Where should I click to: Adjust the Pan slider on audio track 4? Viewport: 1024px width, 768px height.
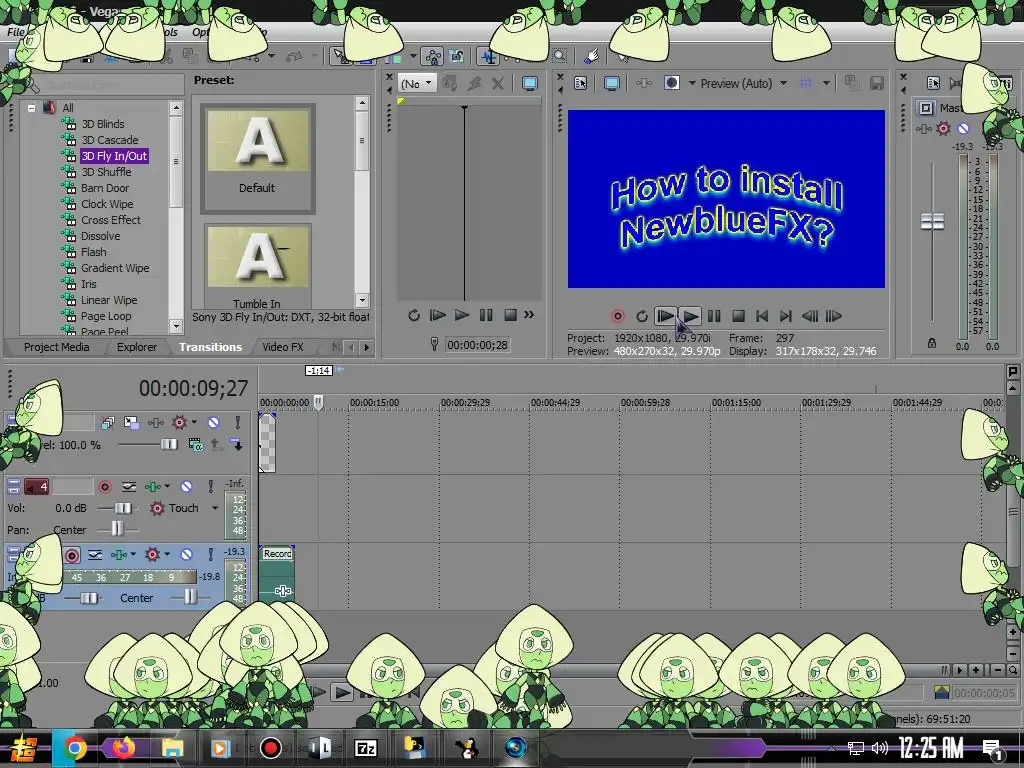click(118, 529)
